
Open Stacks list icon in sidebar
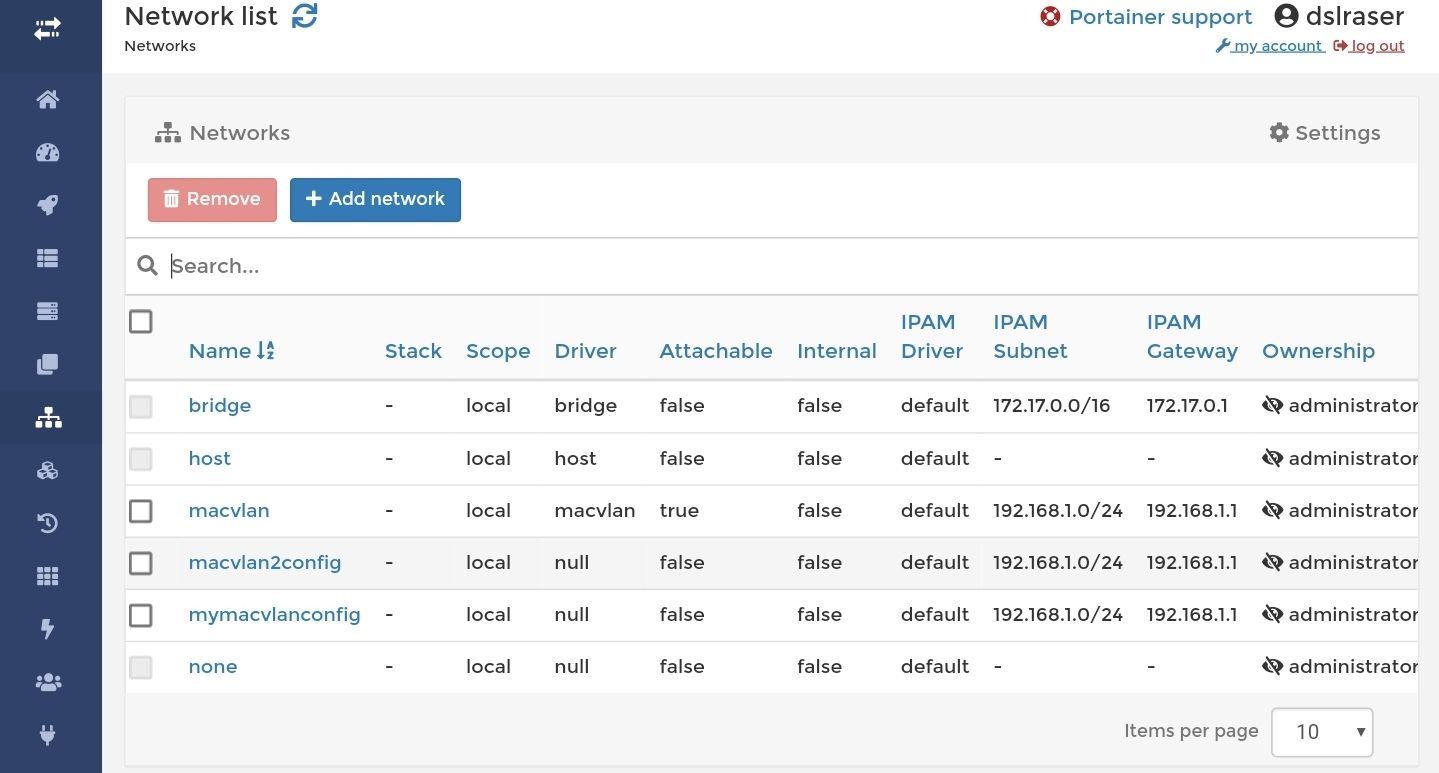tap(48, 259)
